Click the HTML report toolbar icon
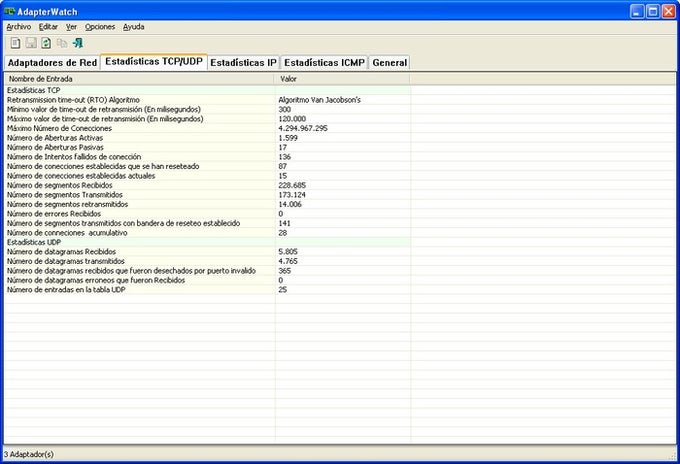The width and height of the screenshot is (680, 464). [x=15, y=43]
